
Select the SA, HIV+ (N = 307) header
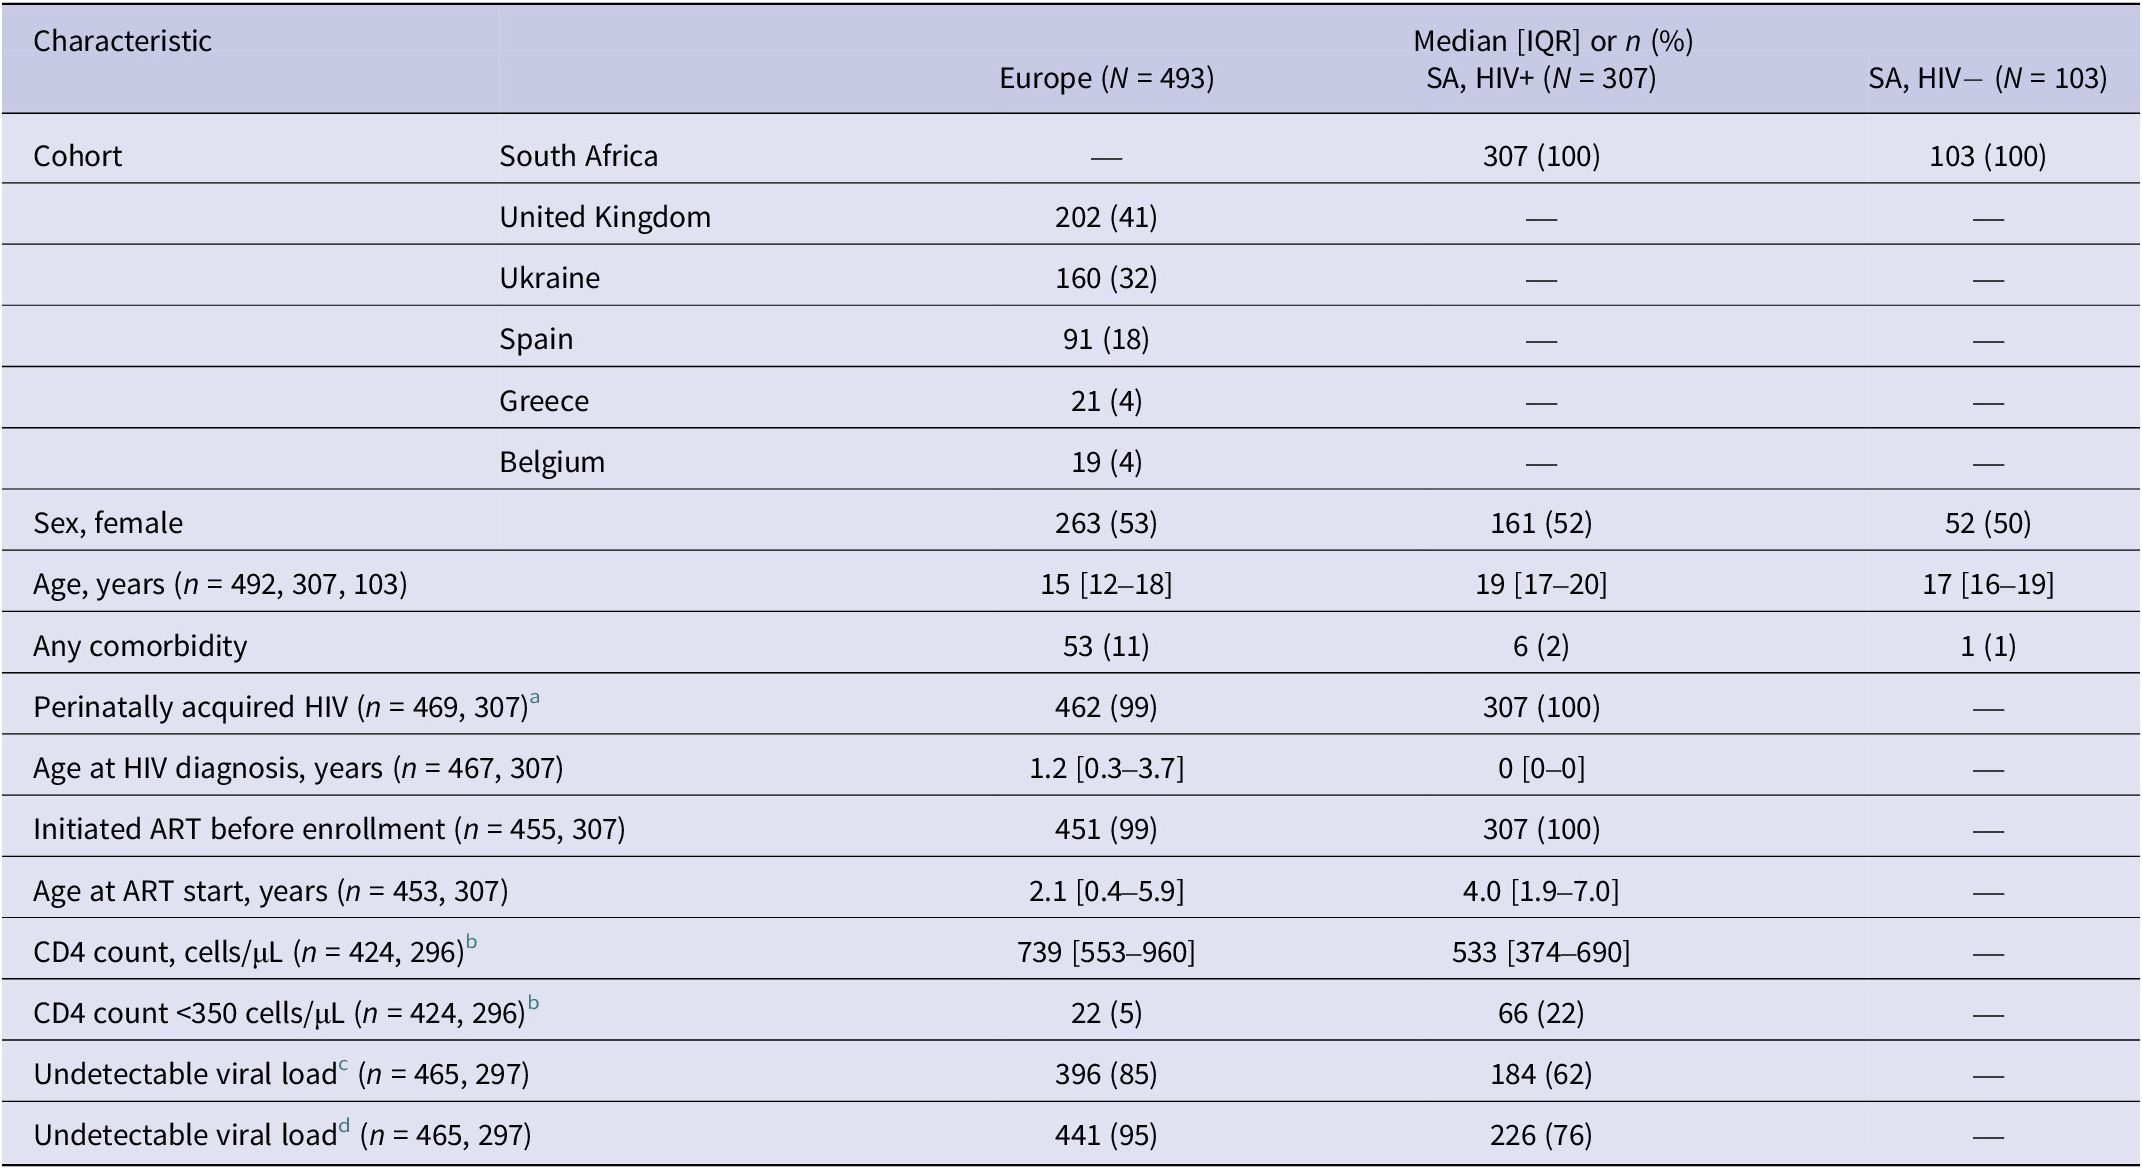coord(1541,79)
